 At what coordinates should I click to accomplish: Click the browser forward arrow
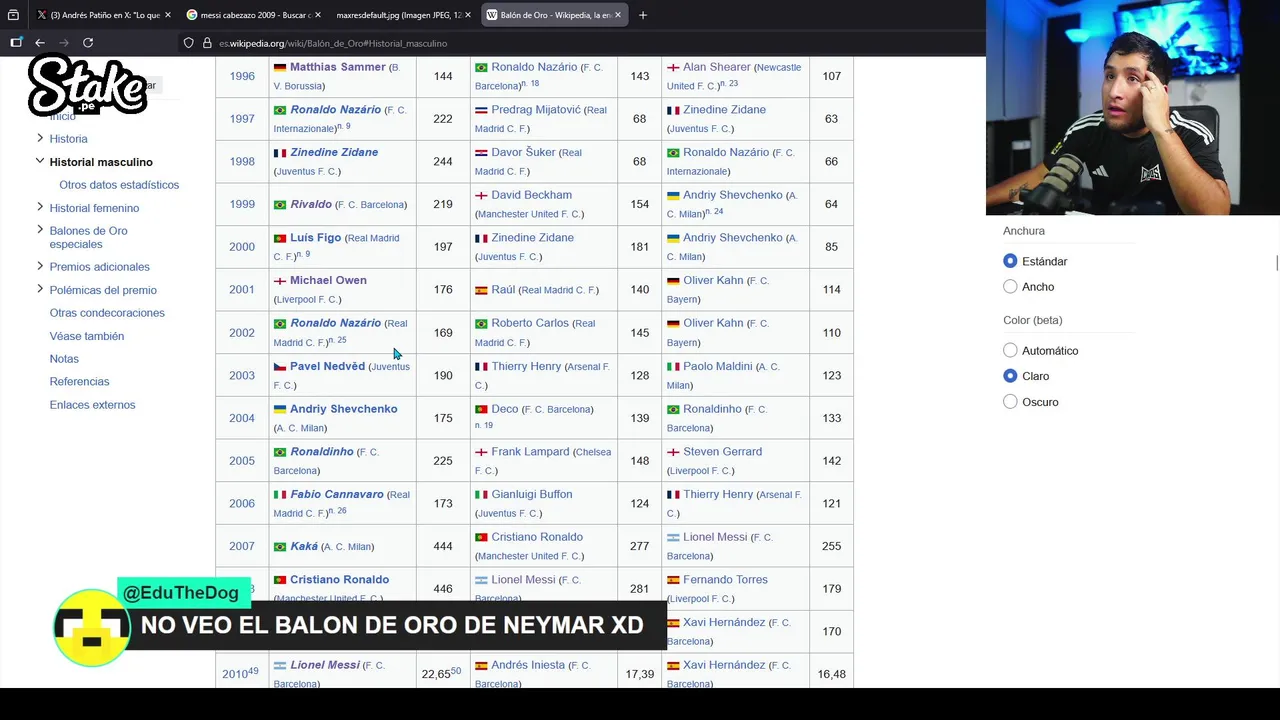[64, 43]
